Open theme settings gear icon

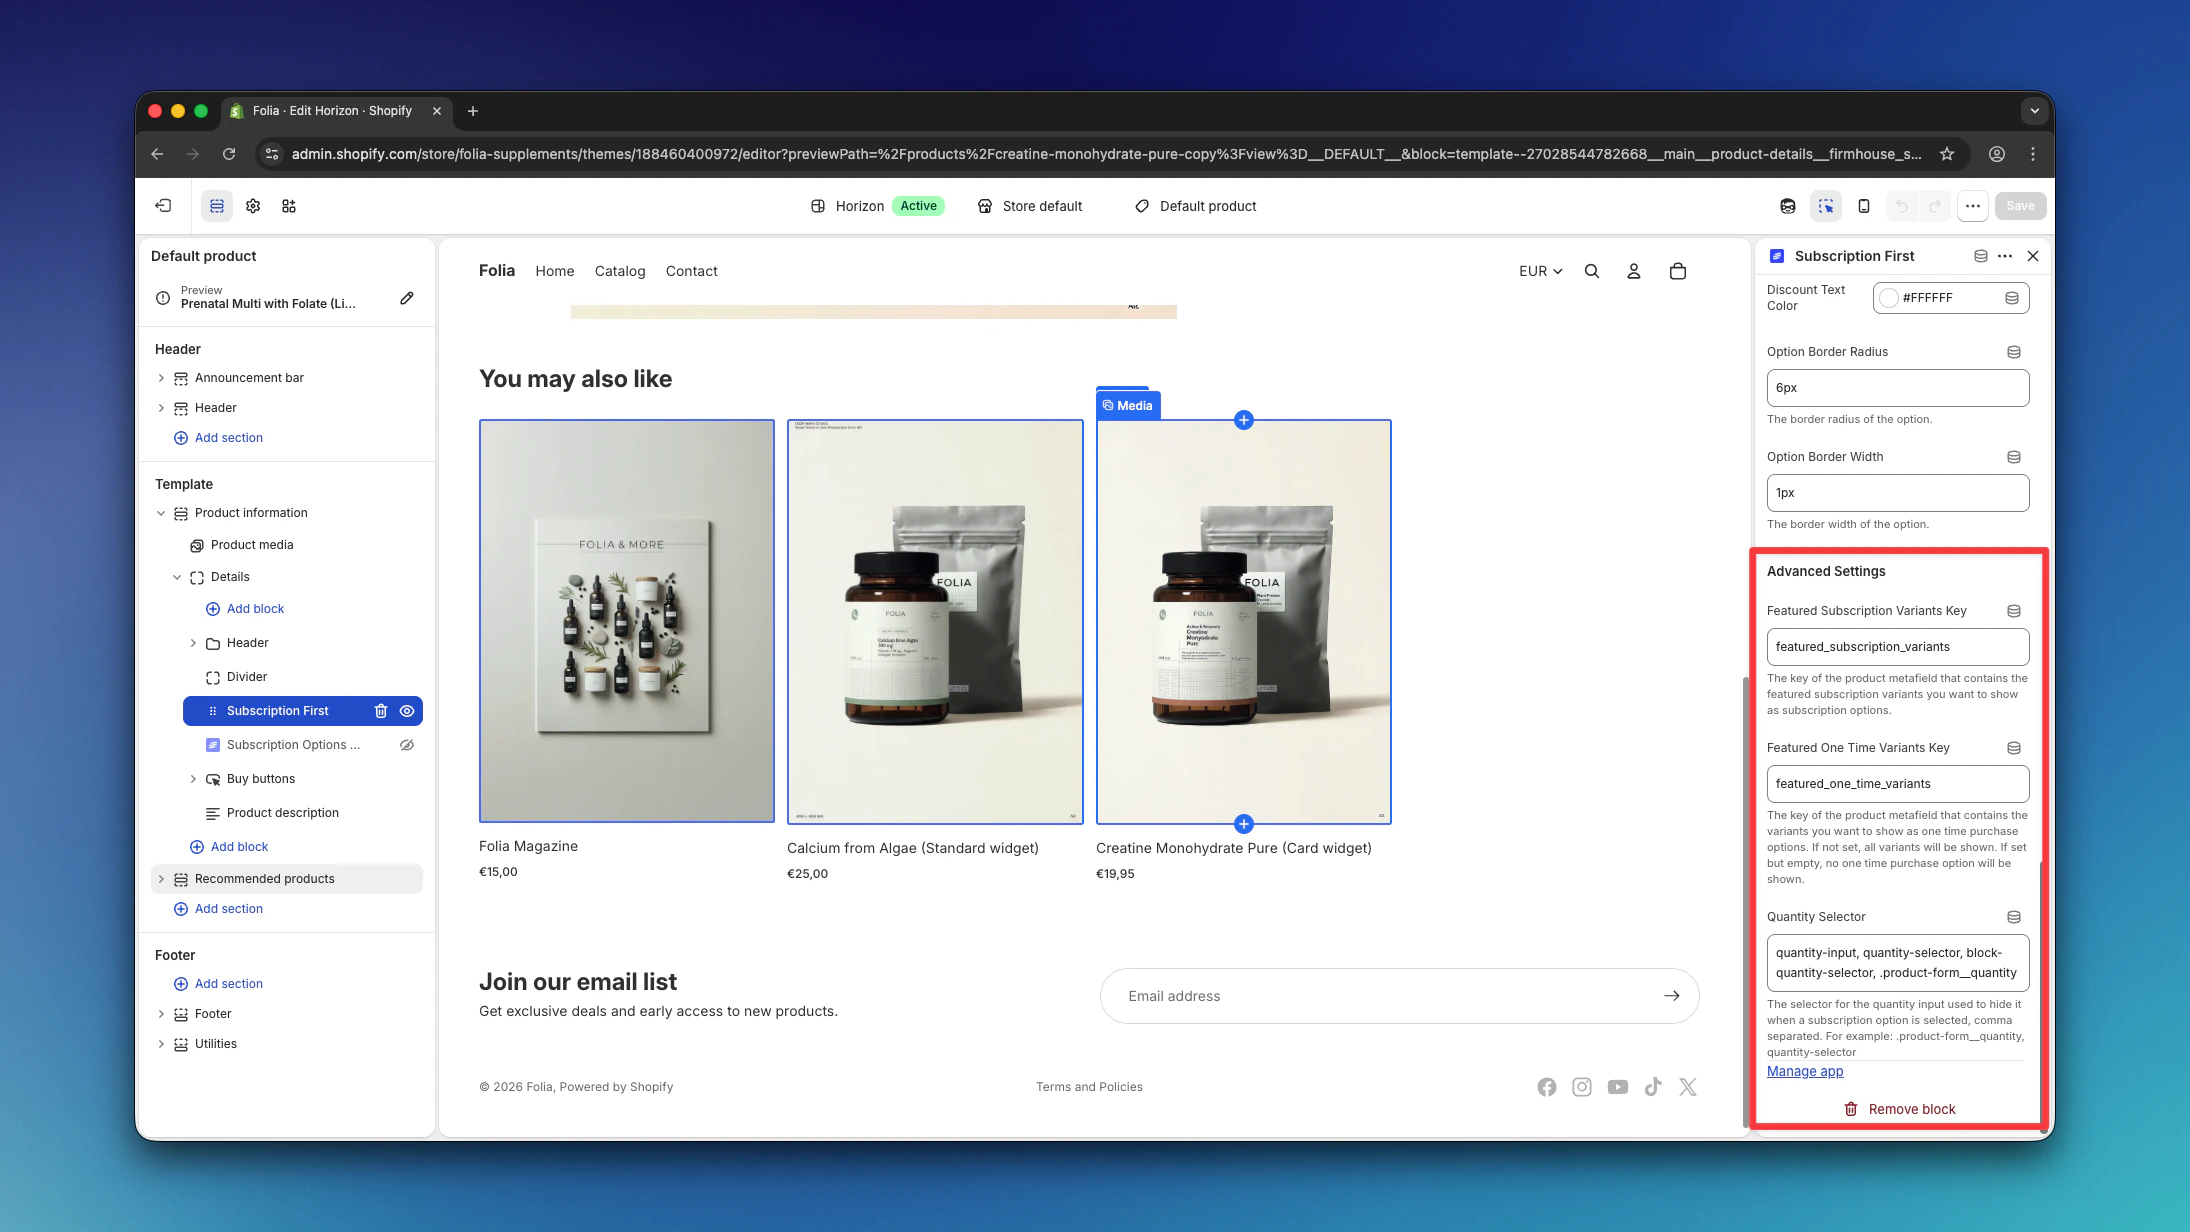coord(253,206)
